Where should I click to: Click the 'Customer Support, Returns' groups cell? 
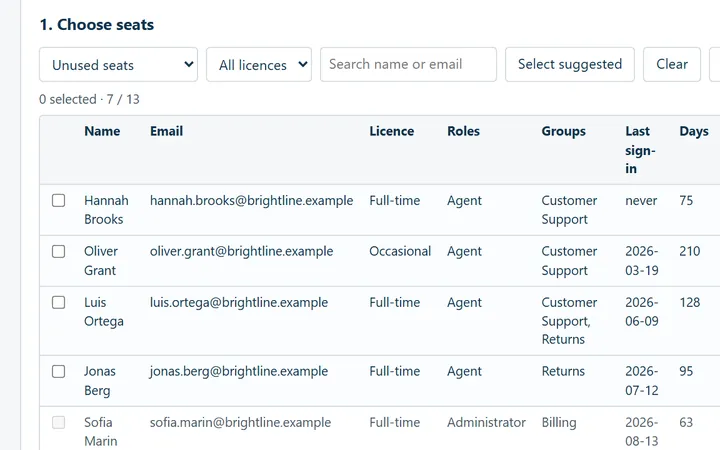coord(569,321)
